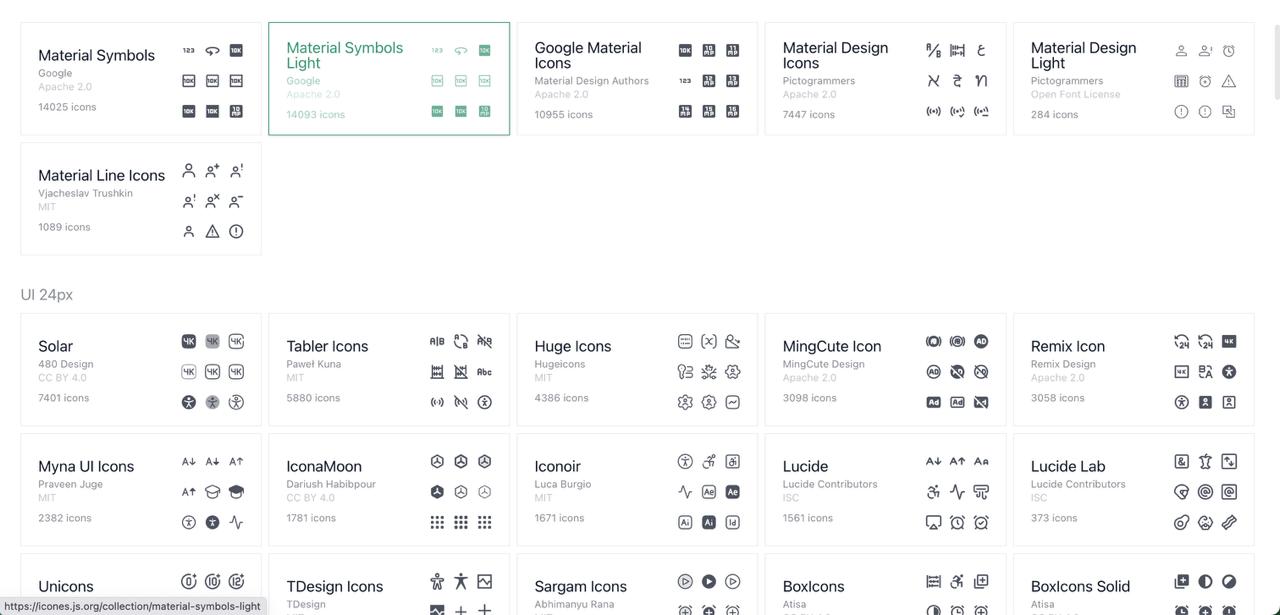Open the BoxIcons Solid collection

coord(1133,585)
